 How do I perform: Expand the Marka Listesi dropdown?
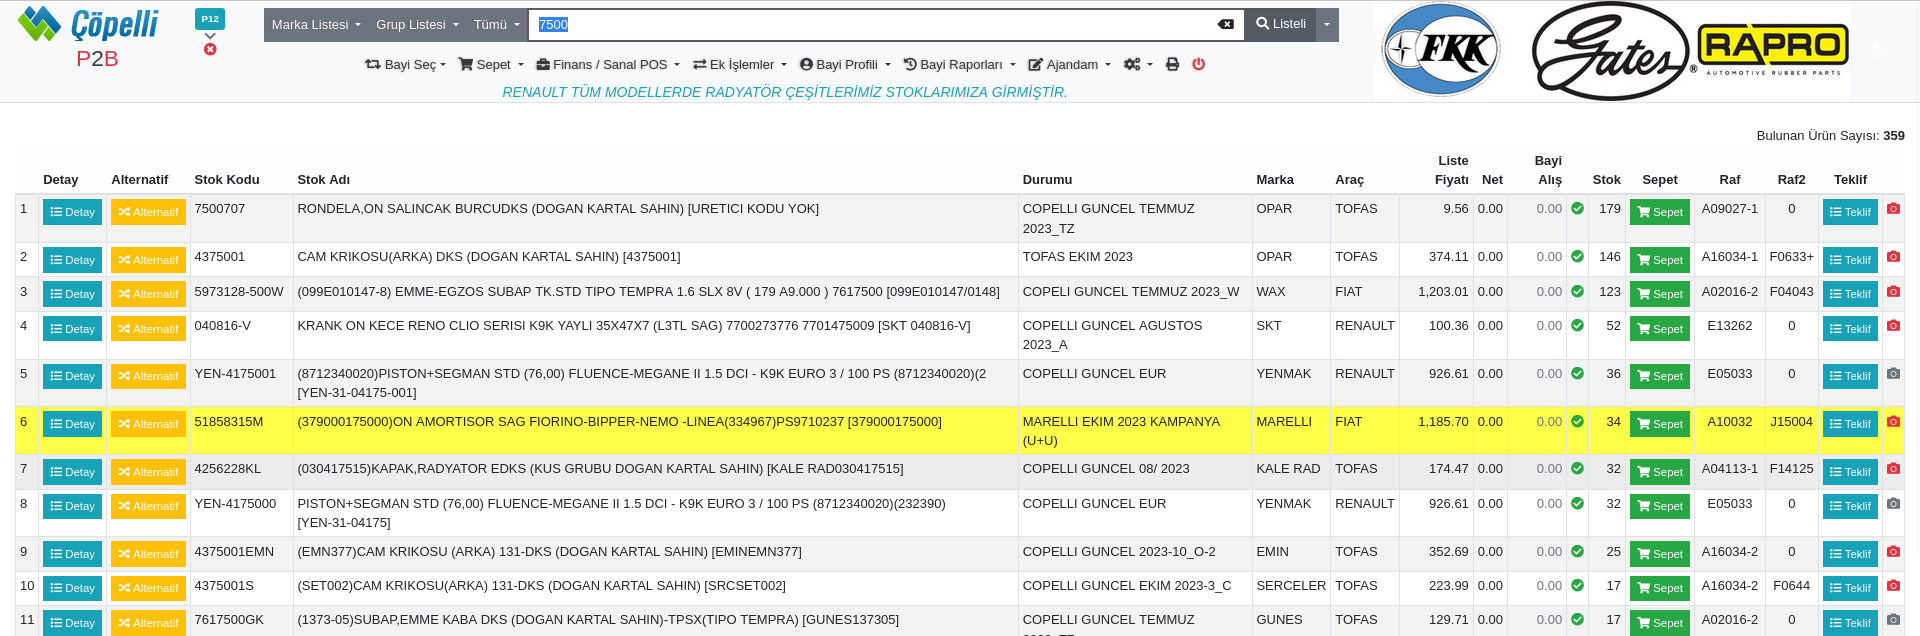[315, 25]
